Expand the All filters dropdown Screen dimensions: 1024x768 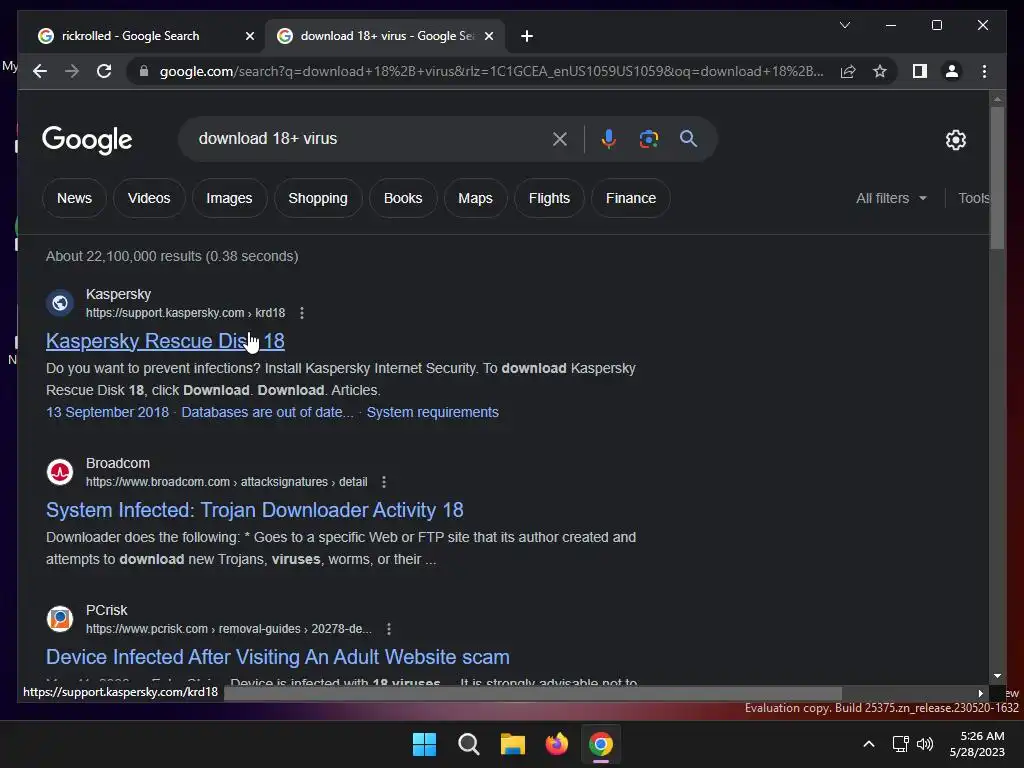point(891,198)
